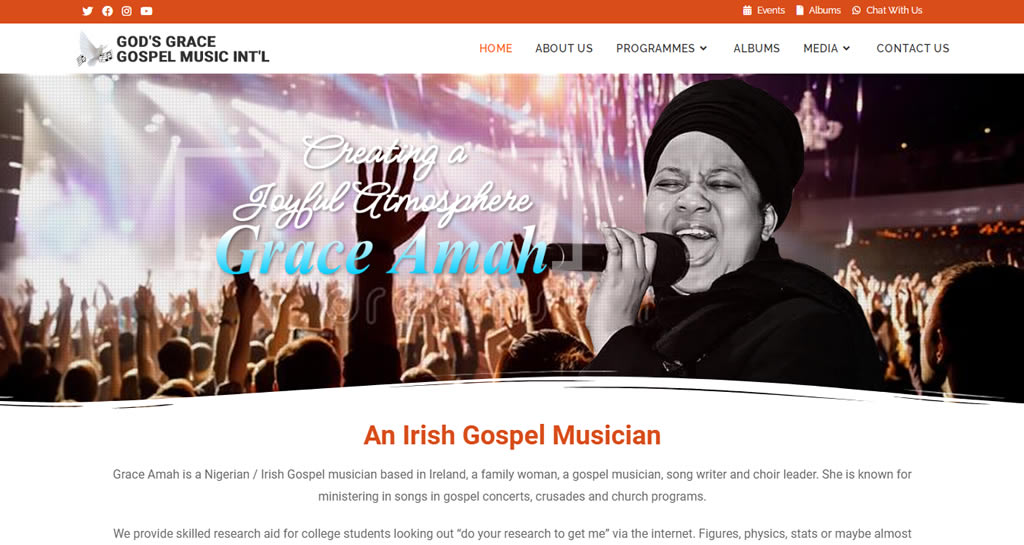Open the Albums navigation item
Viewport: 1024px width, 545px height.
(756, 48)
